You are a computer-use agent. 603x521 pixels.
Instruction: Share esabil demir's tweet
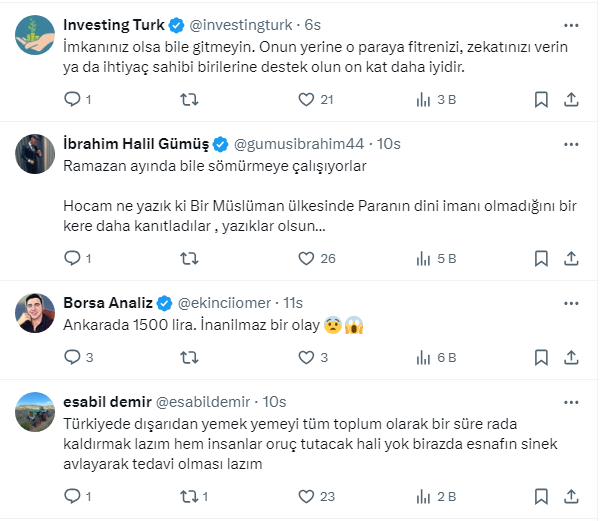(572, 495)
